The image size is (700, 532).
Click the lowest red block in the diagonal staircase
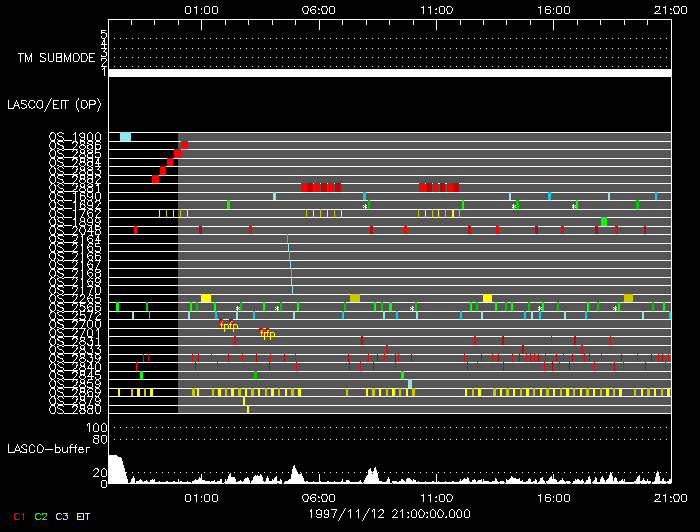point(156,179)
